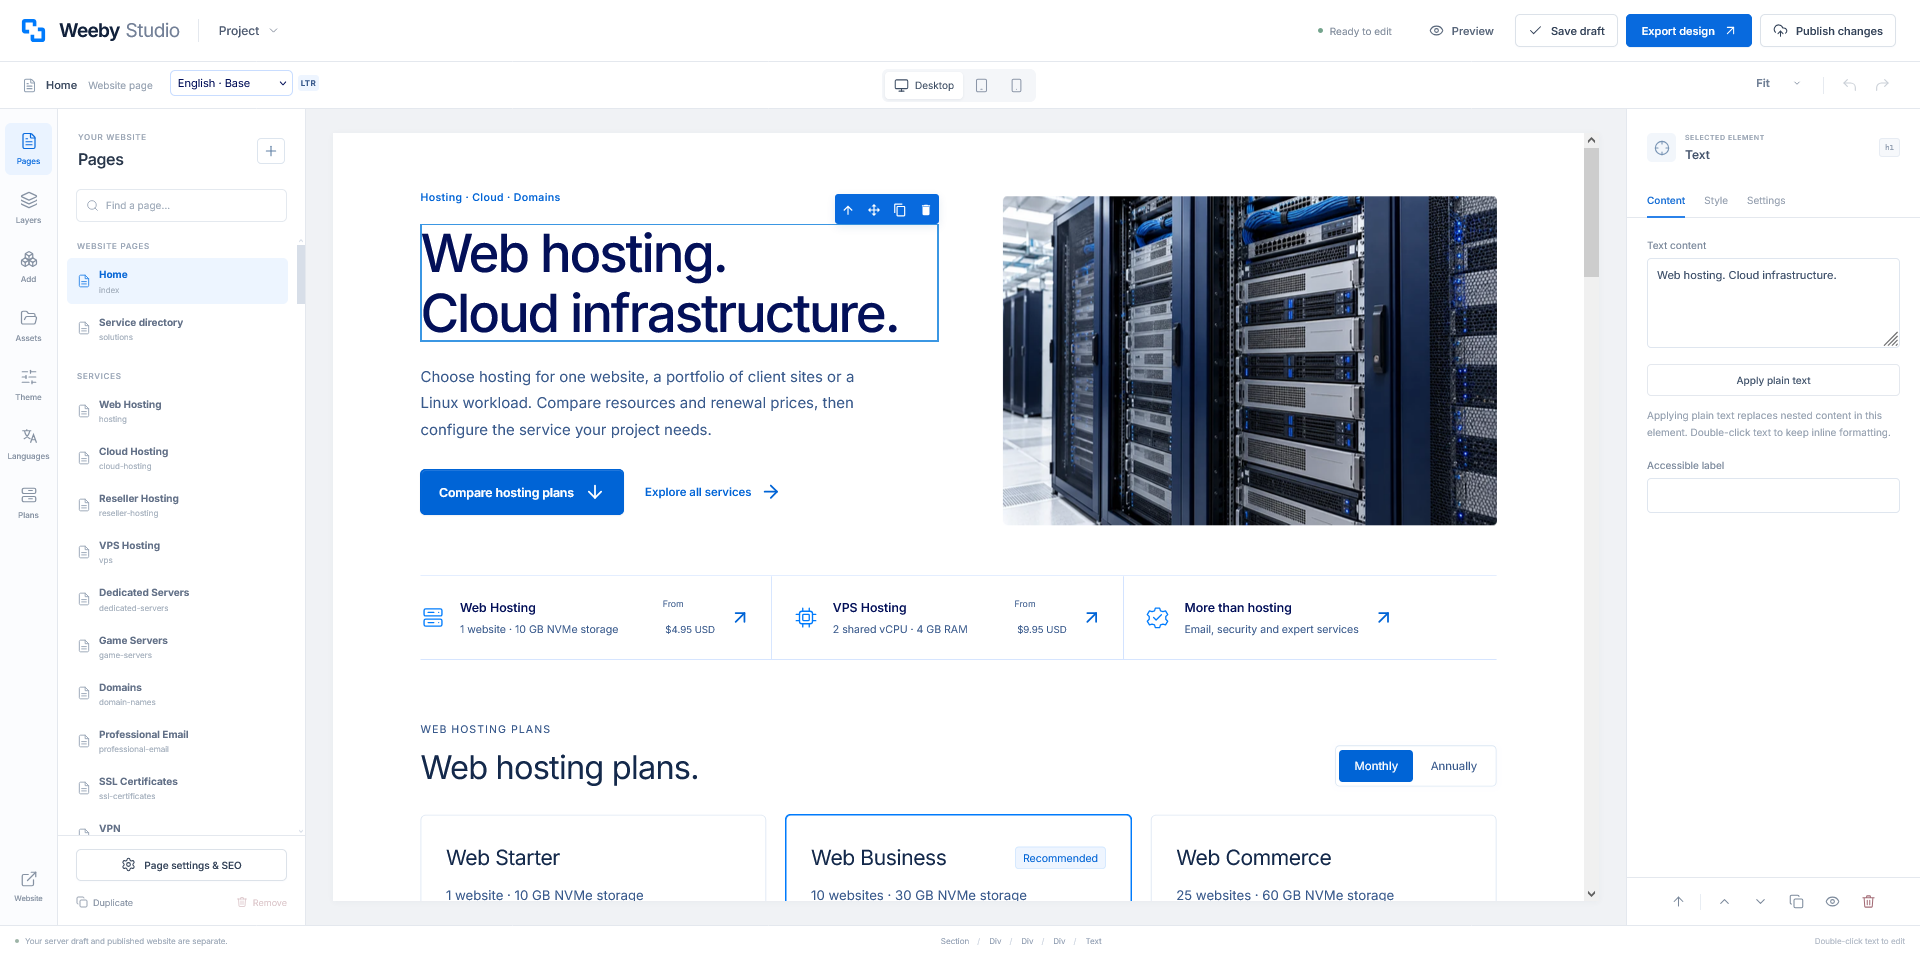
Task: Open the English · Base language dropdown
Action: (231, 83)
